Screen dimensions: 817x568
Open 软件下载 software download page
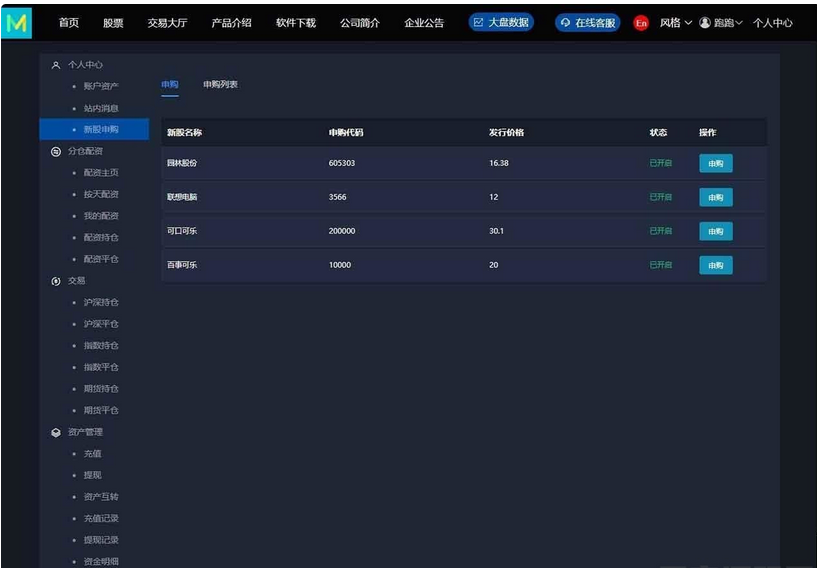pyautogui.click(x=296, y=23)
